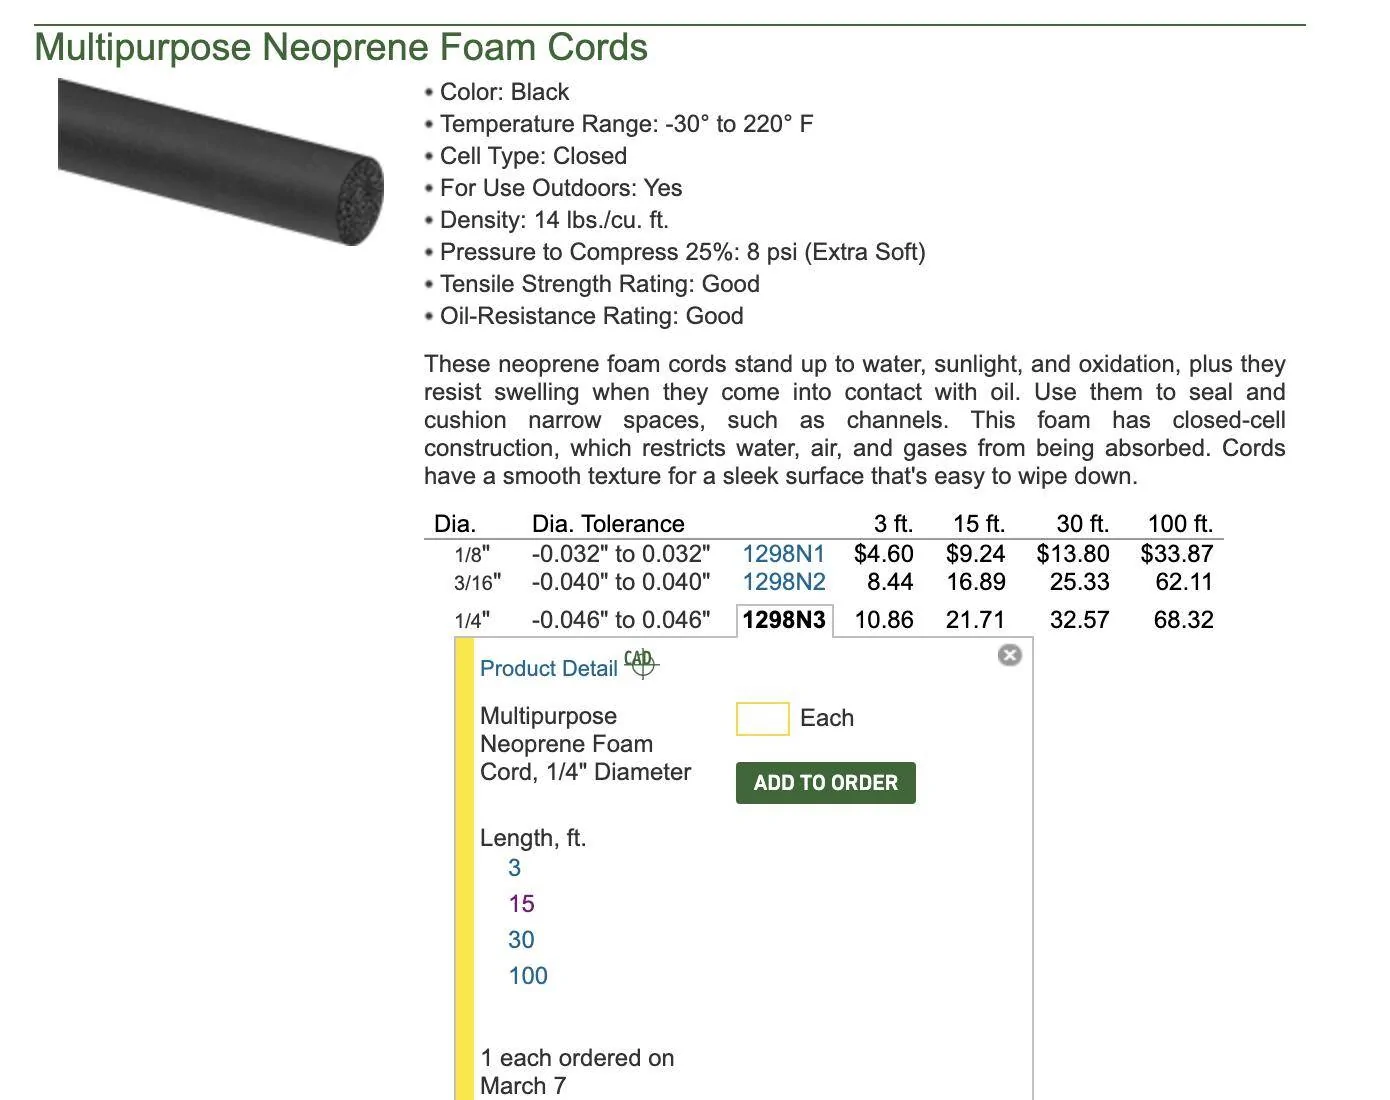This screenshot has height=1100, width=1390.
Task: Click the 62.11 price cell
Action: 1184,582
